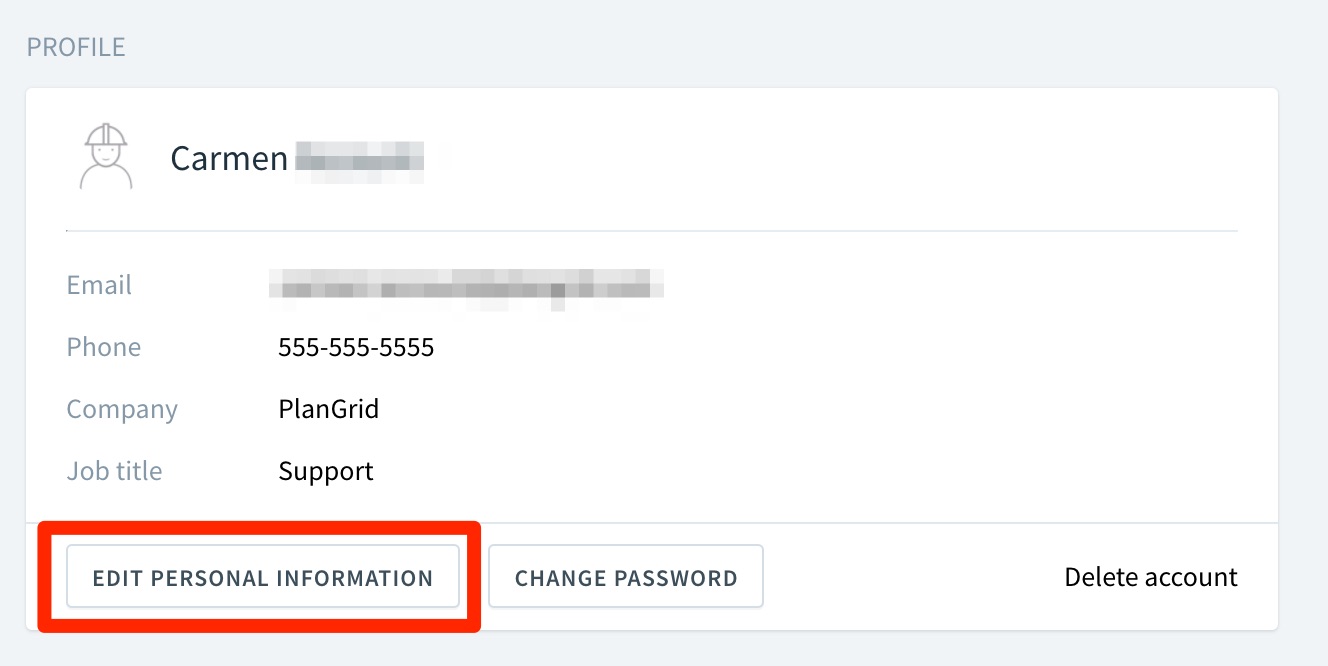1328x666 pixels.
Task: Select the Delete account link
Action: click(x=1151, y=577)
